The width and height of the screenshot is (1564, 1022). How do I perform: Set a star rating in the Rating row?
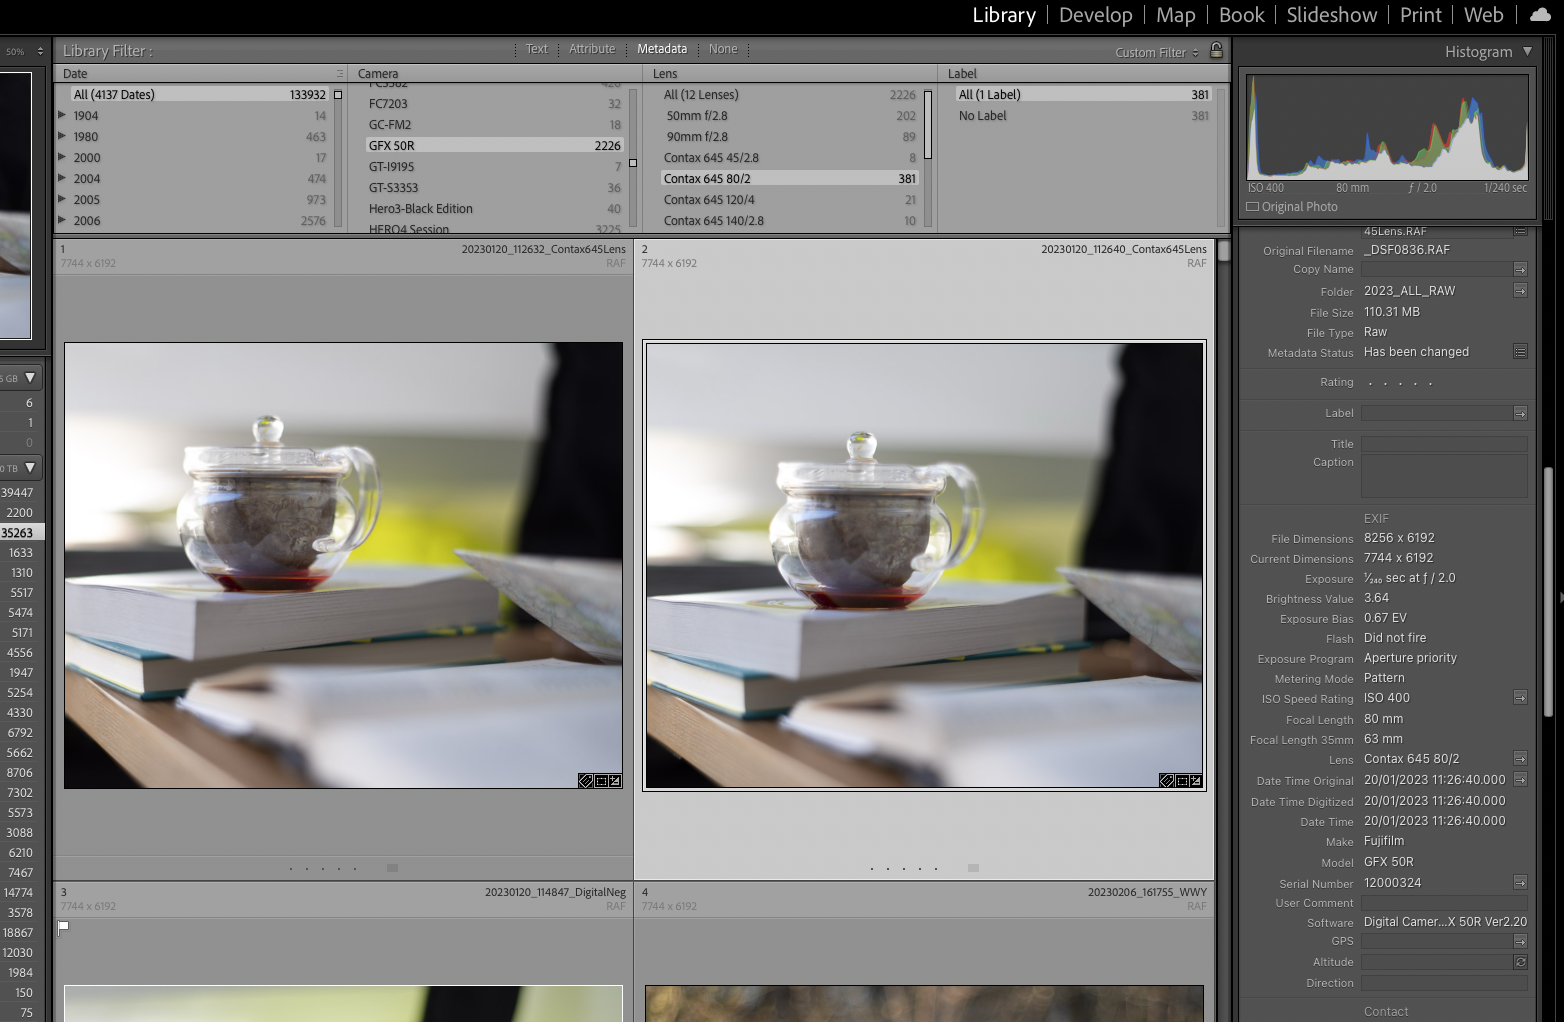coord(1400,383)
